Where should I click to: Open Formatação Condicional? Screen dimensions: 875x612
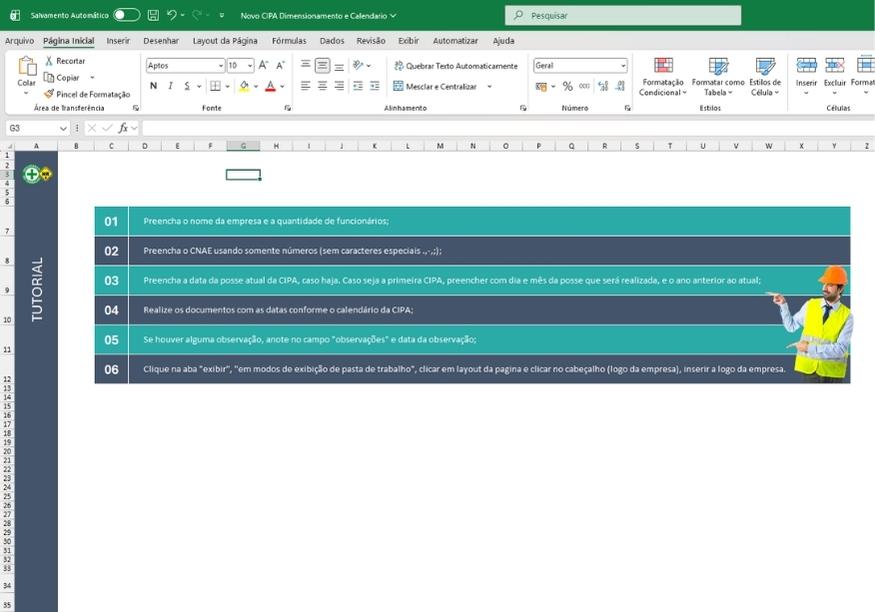[x=662, y=77]
